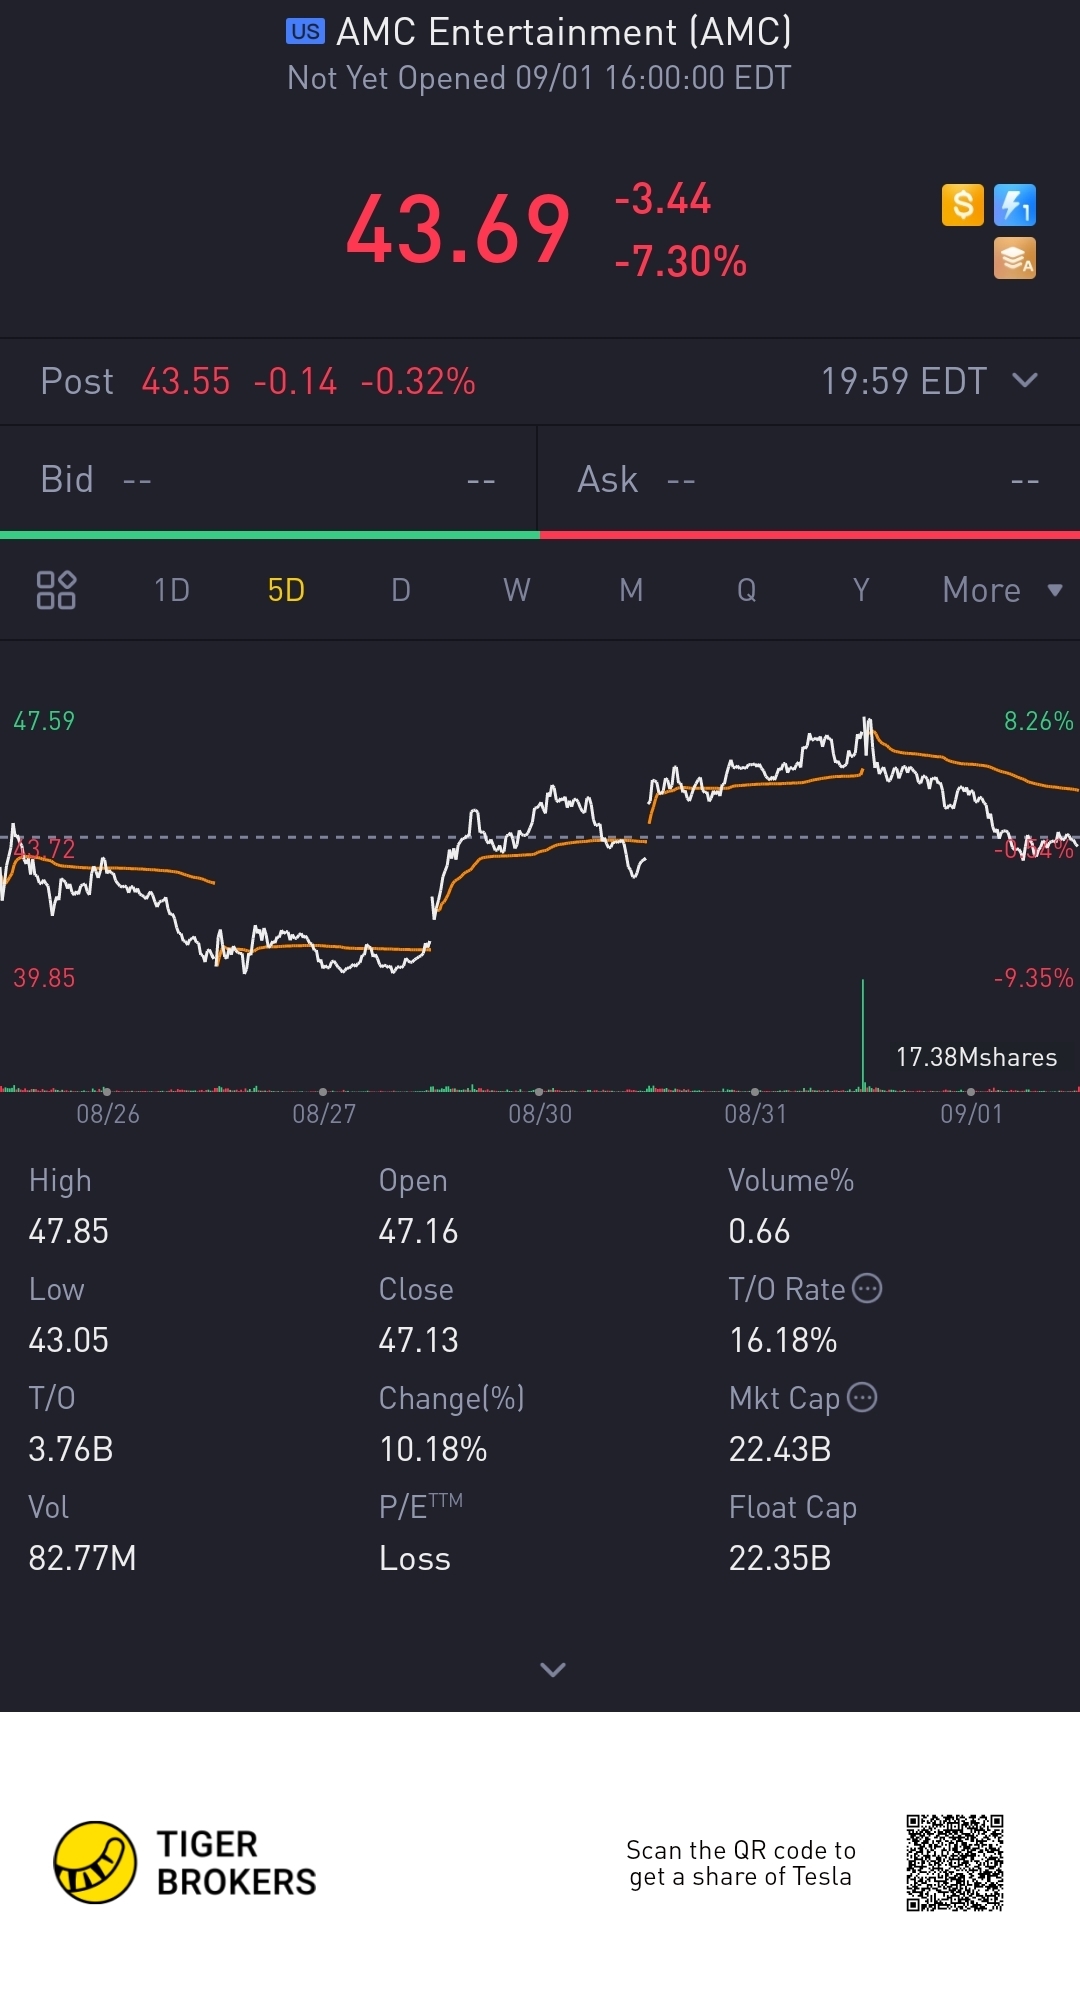Tap the green bid ratio bar
Screen dimensions: 1080x2014
[x=270, y=535]
